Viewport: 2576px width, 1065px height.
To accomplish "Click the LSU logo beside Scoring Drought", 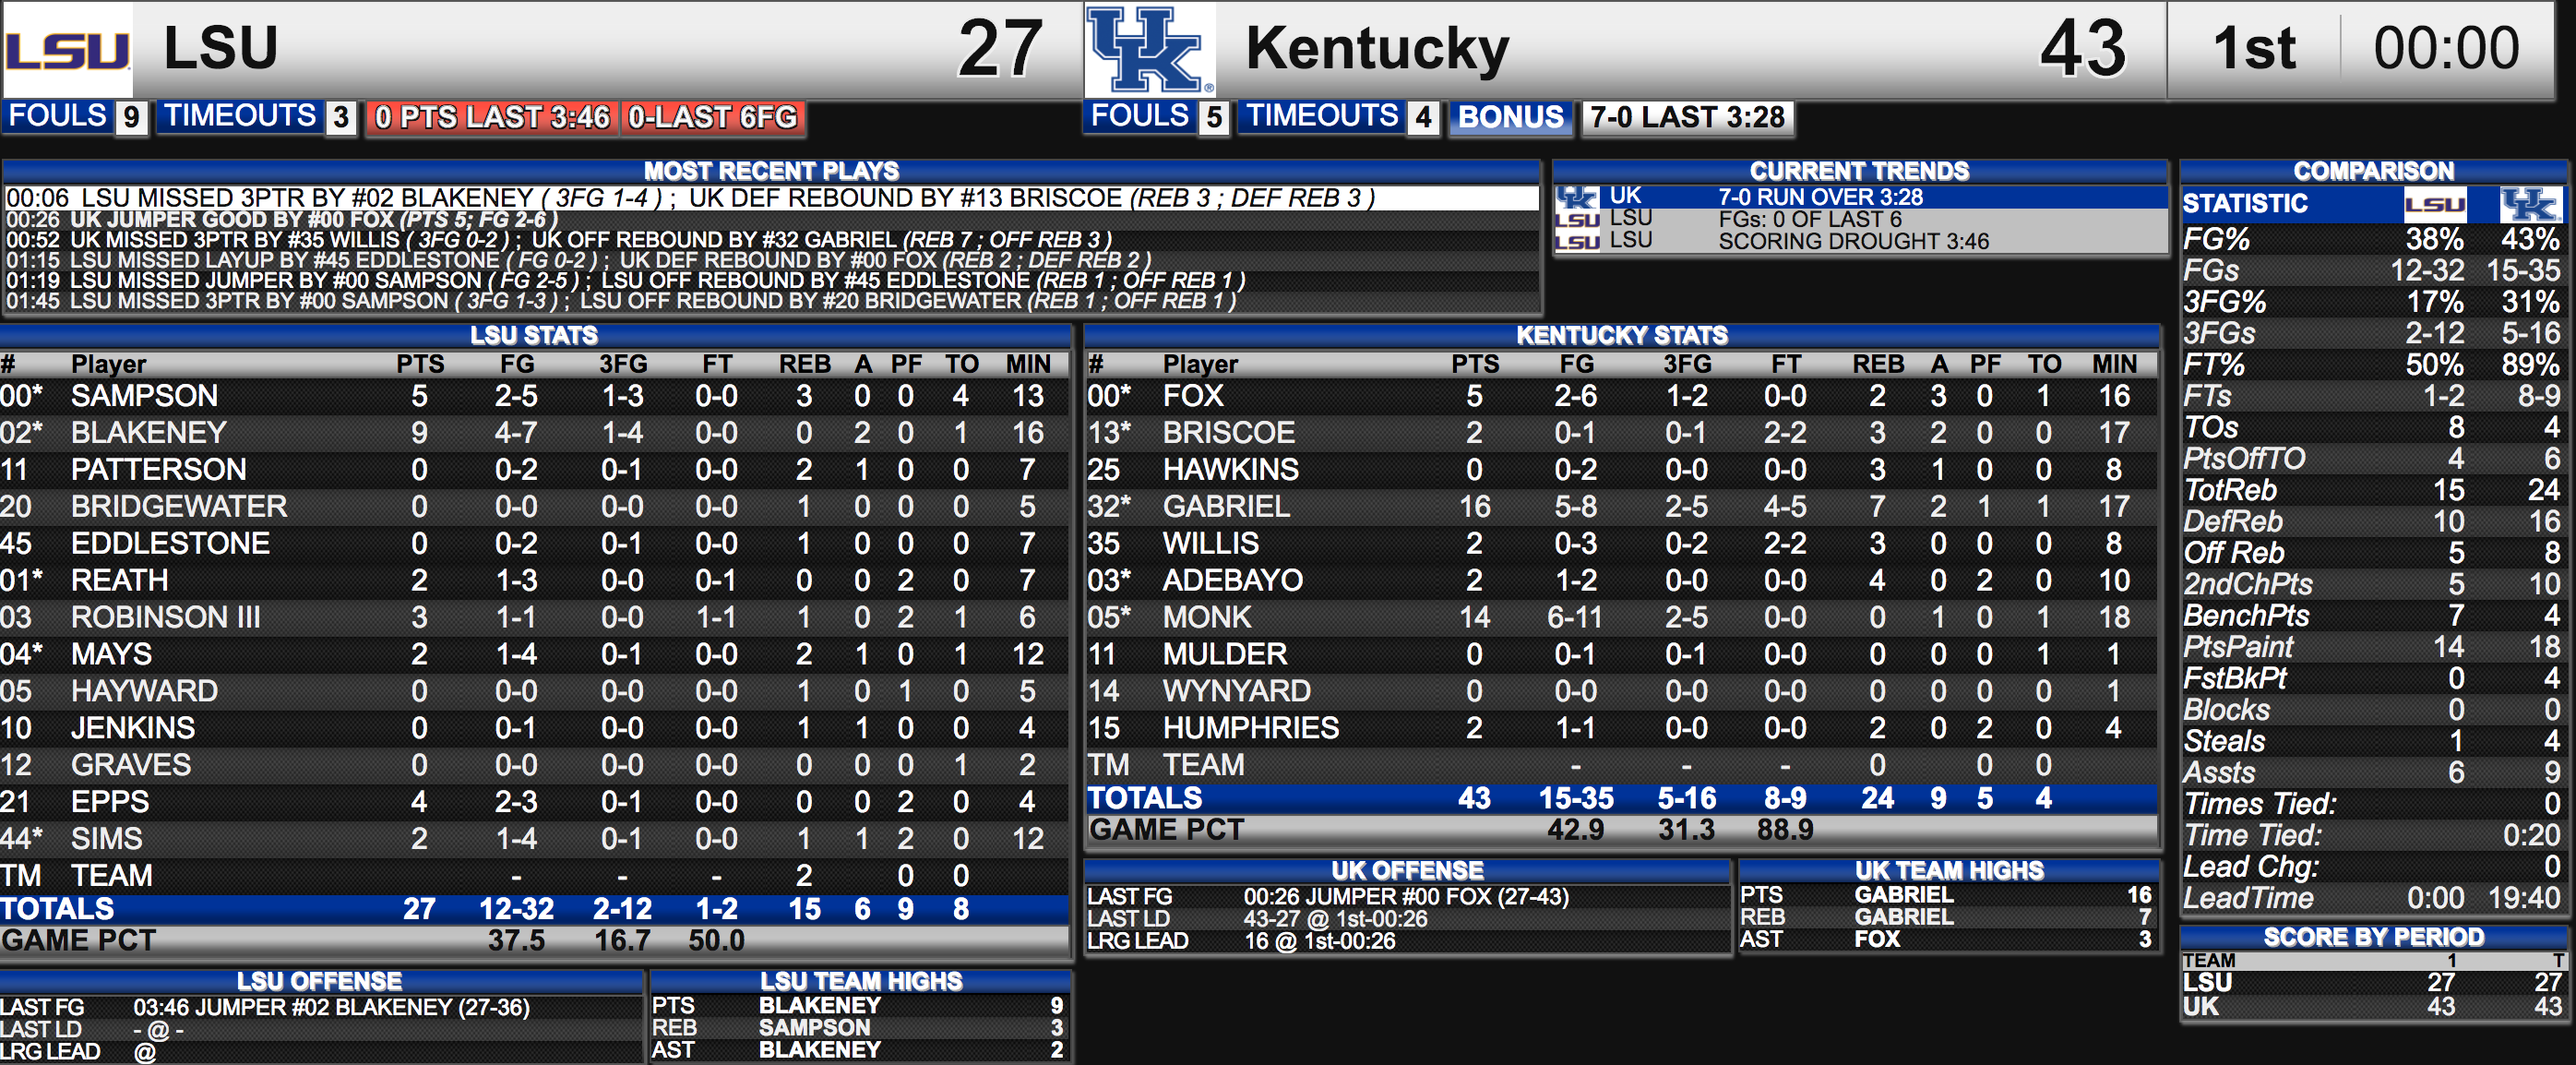I will [1577, 241].
